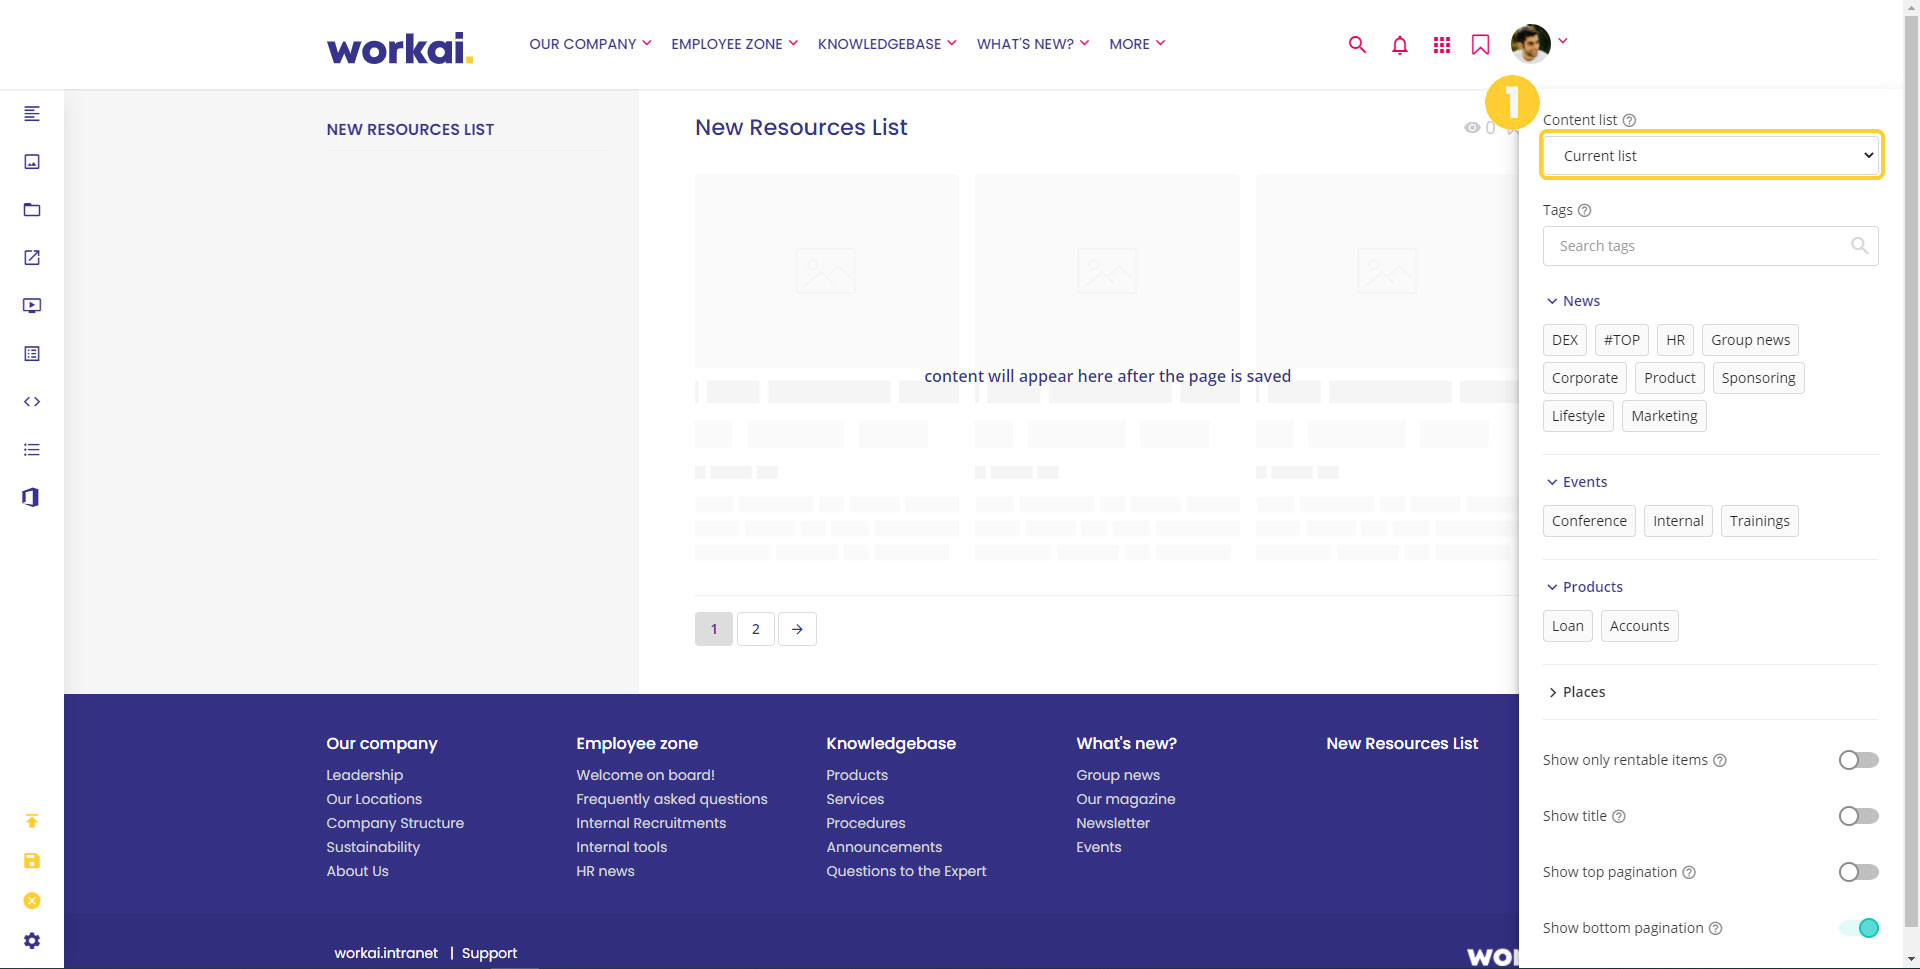Open the What's New? menu
This screenshot has height=969, width=1920.
coord(1033,44)
